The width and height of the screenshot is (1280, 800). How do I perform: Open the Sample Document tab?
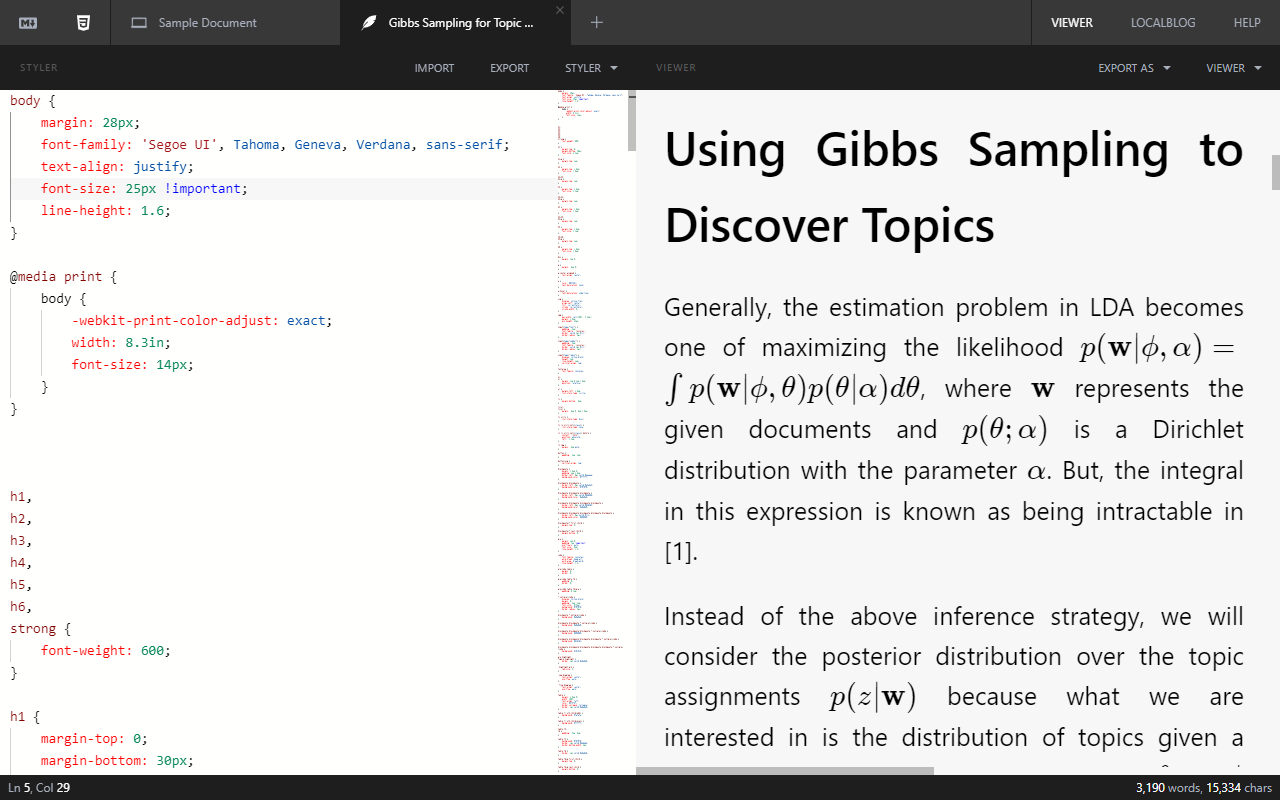(x=225, y=22)
